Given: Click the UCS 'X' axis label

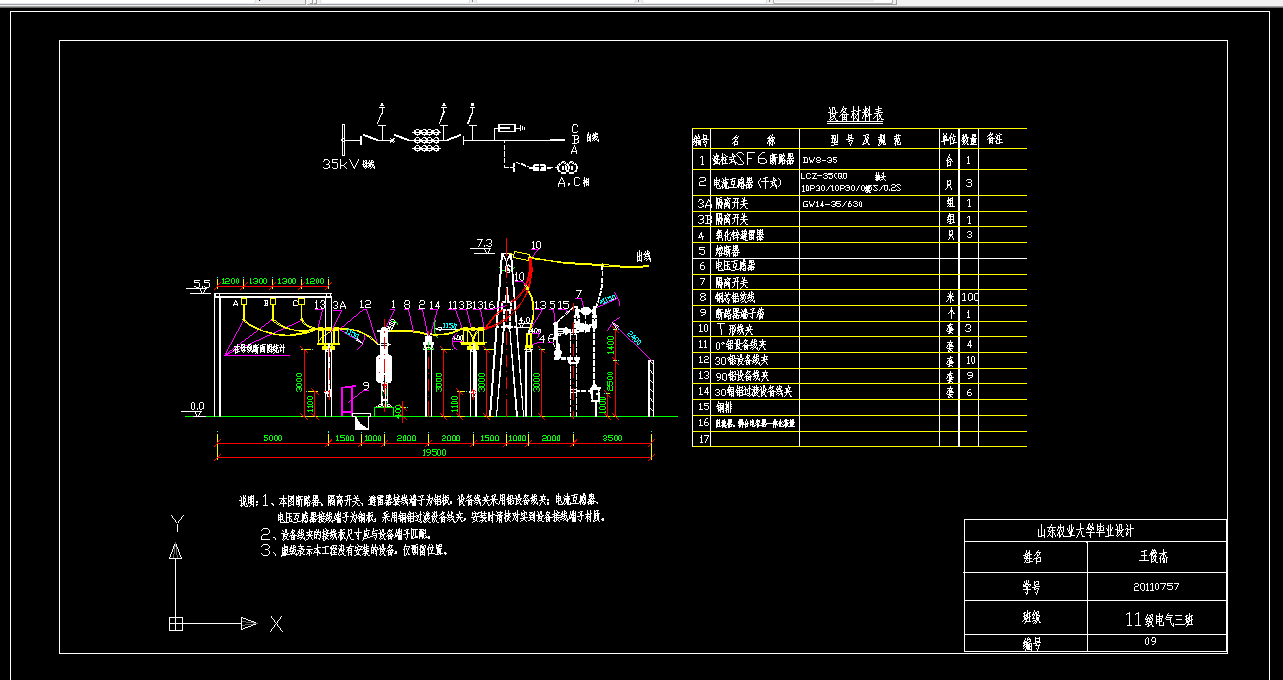Looking at the screenshot, I should 276,624.
